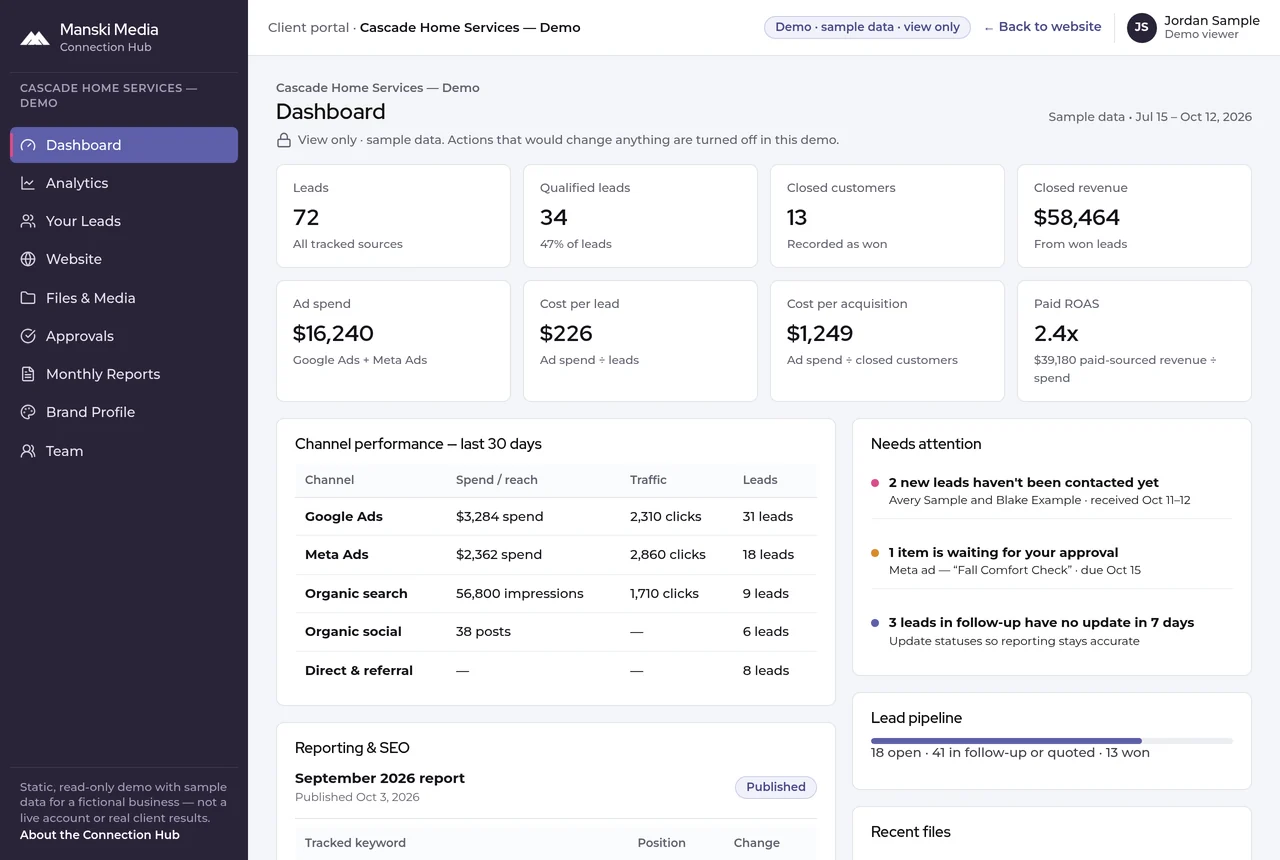1280x860 pixels.
Task: Click the Meta Ads channel row
Action: tap(556, 555)
